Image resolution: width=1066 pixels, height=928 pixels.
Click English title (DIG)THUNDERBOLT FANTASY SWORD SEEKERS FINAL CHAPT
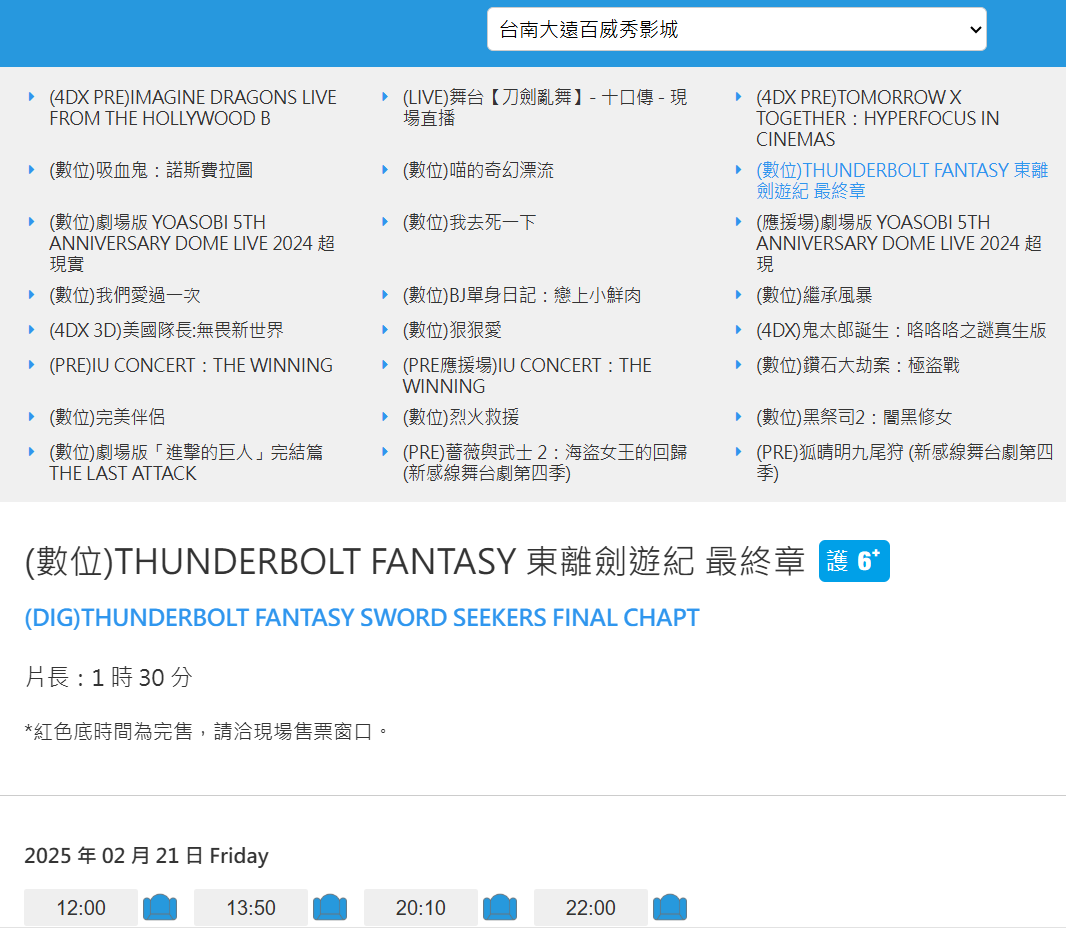pos(362,618)
